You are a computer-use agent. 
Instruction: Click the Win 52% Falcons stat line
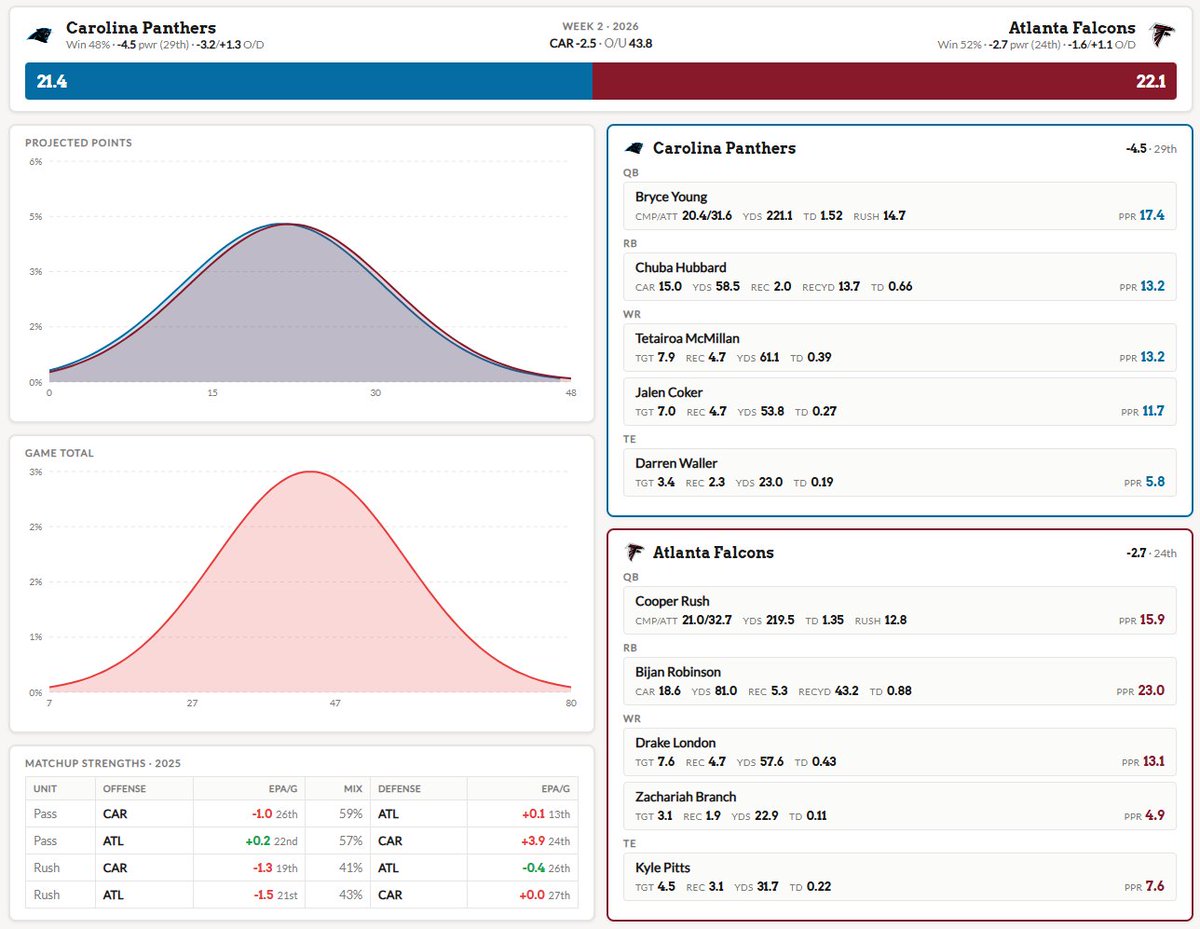click(x=1036, y=45)
